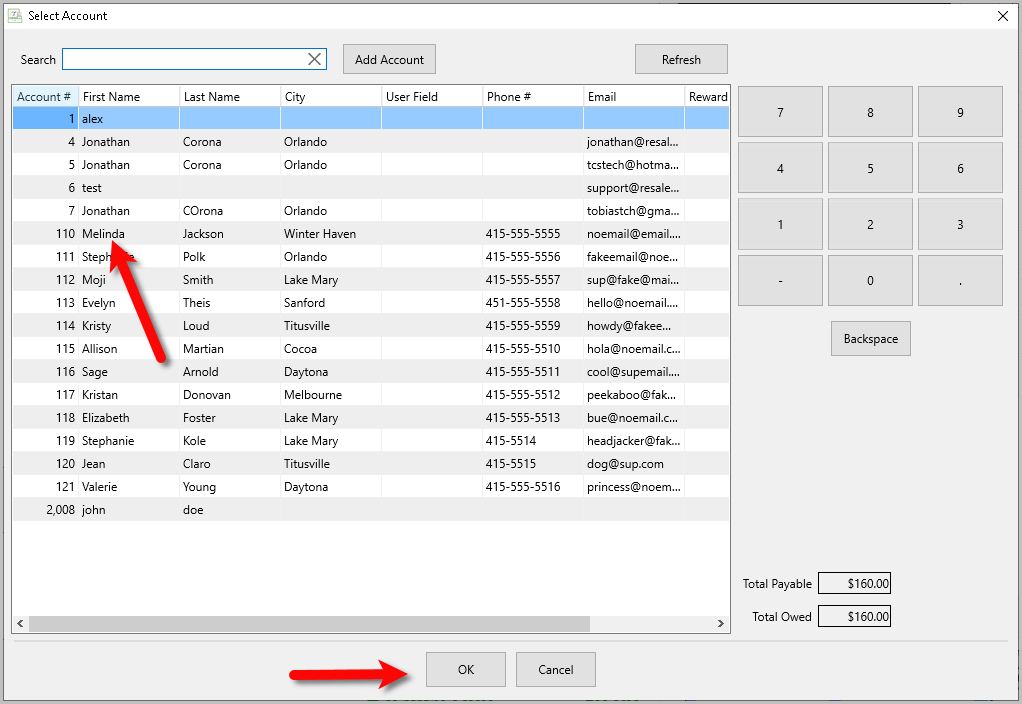This screenshot has width=1022, height=704.
Task: Click the horizontal scrollbar thumb
Action: [309, 624]
